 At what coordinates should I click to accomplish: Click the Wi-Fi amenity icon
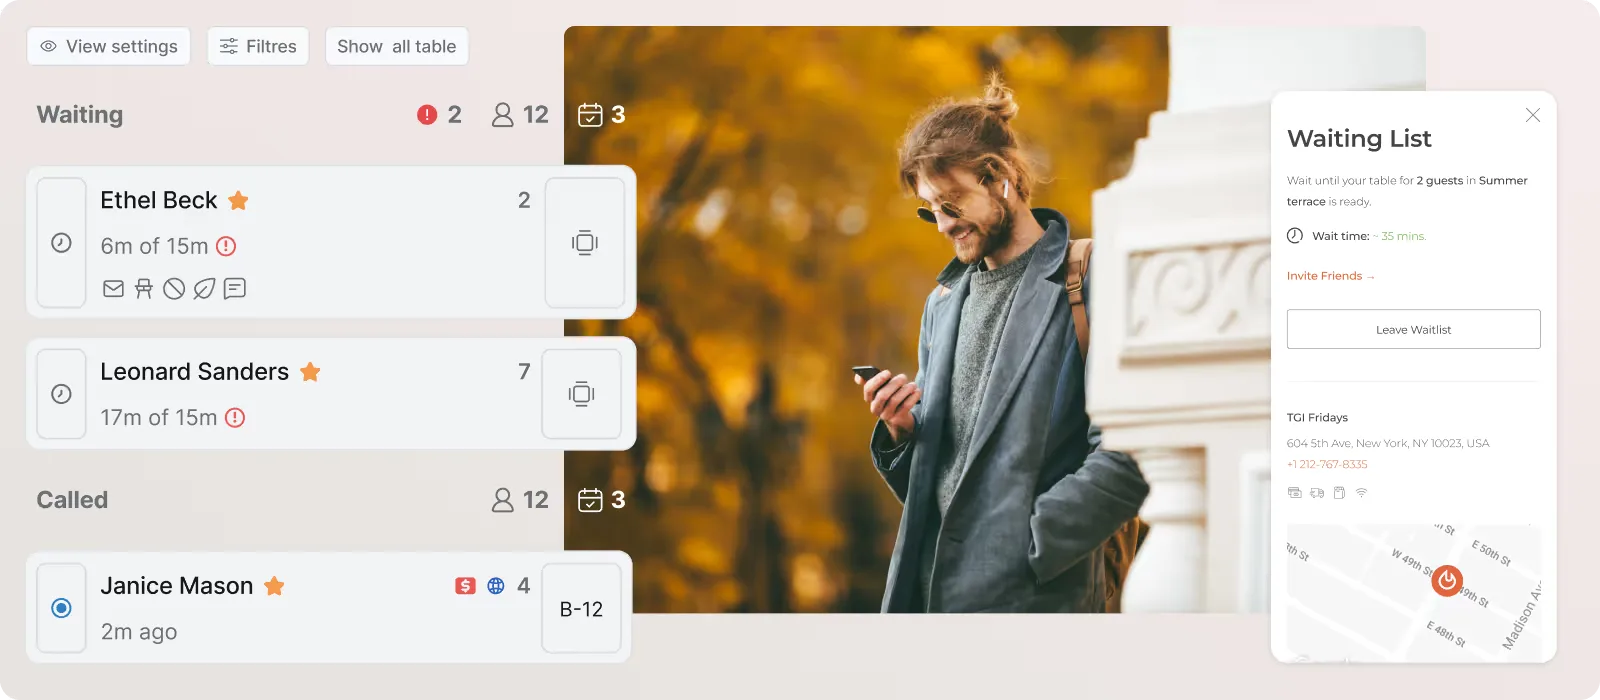[1361, 493]
